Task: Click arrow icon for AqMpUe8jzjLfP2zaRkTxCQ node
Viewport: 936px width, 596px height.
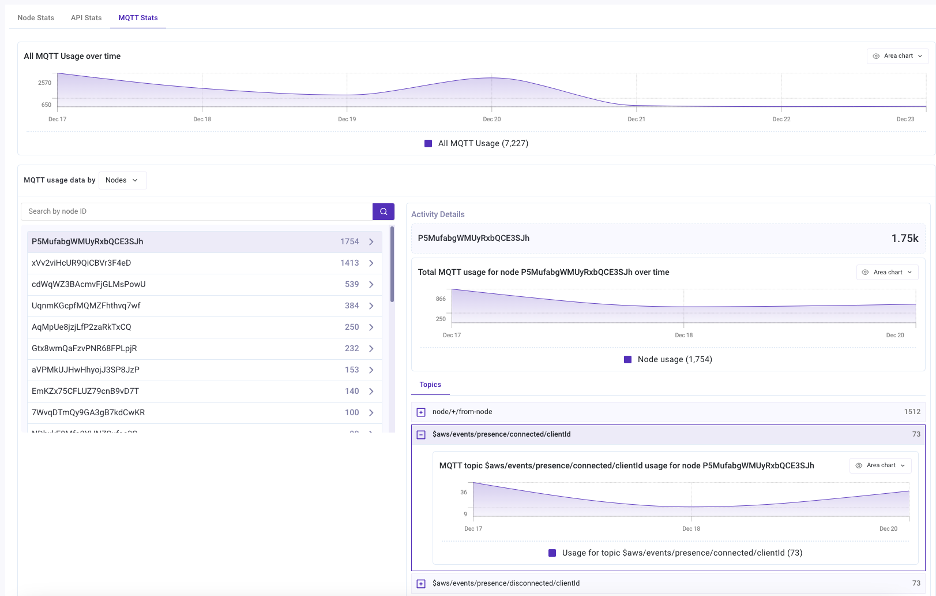Action: [x=371, y=327]
